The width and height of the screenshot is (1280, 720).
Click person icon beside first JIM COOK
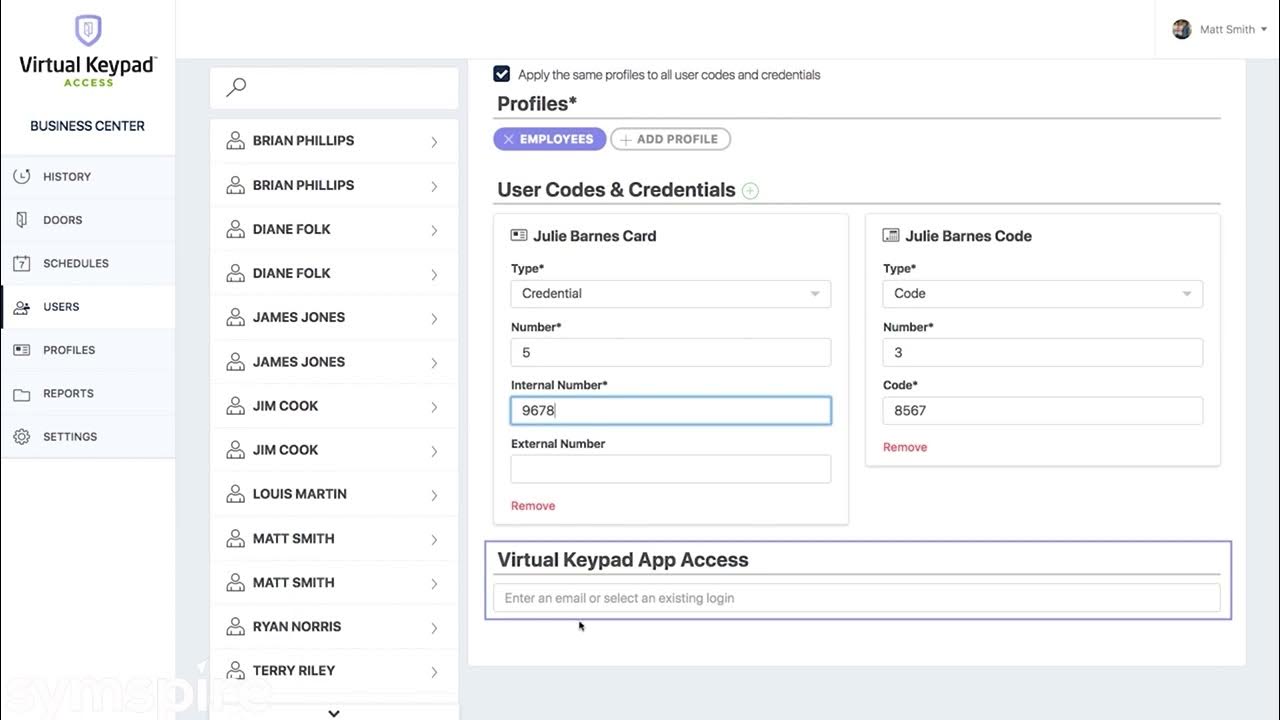click(x=235, y=406)
